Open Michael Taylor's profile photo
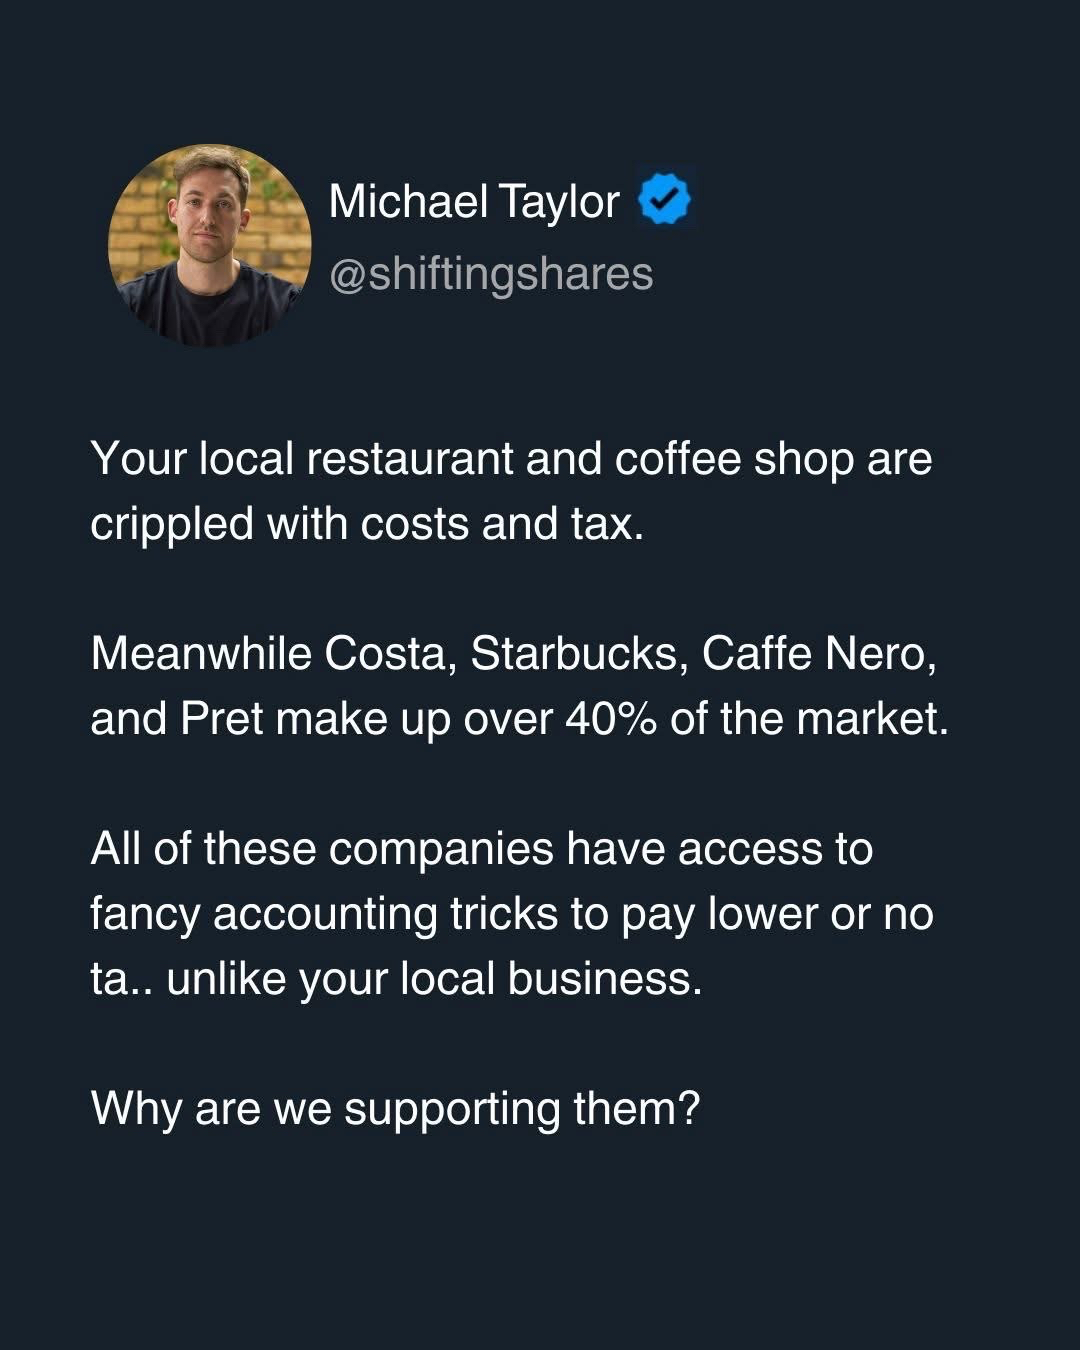This screenshot has width=1080, height=1350. point(210,245)
